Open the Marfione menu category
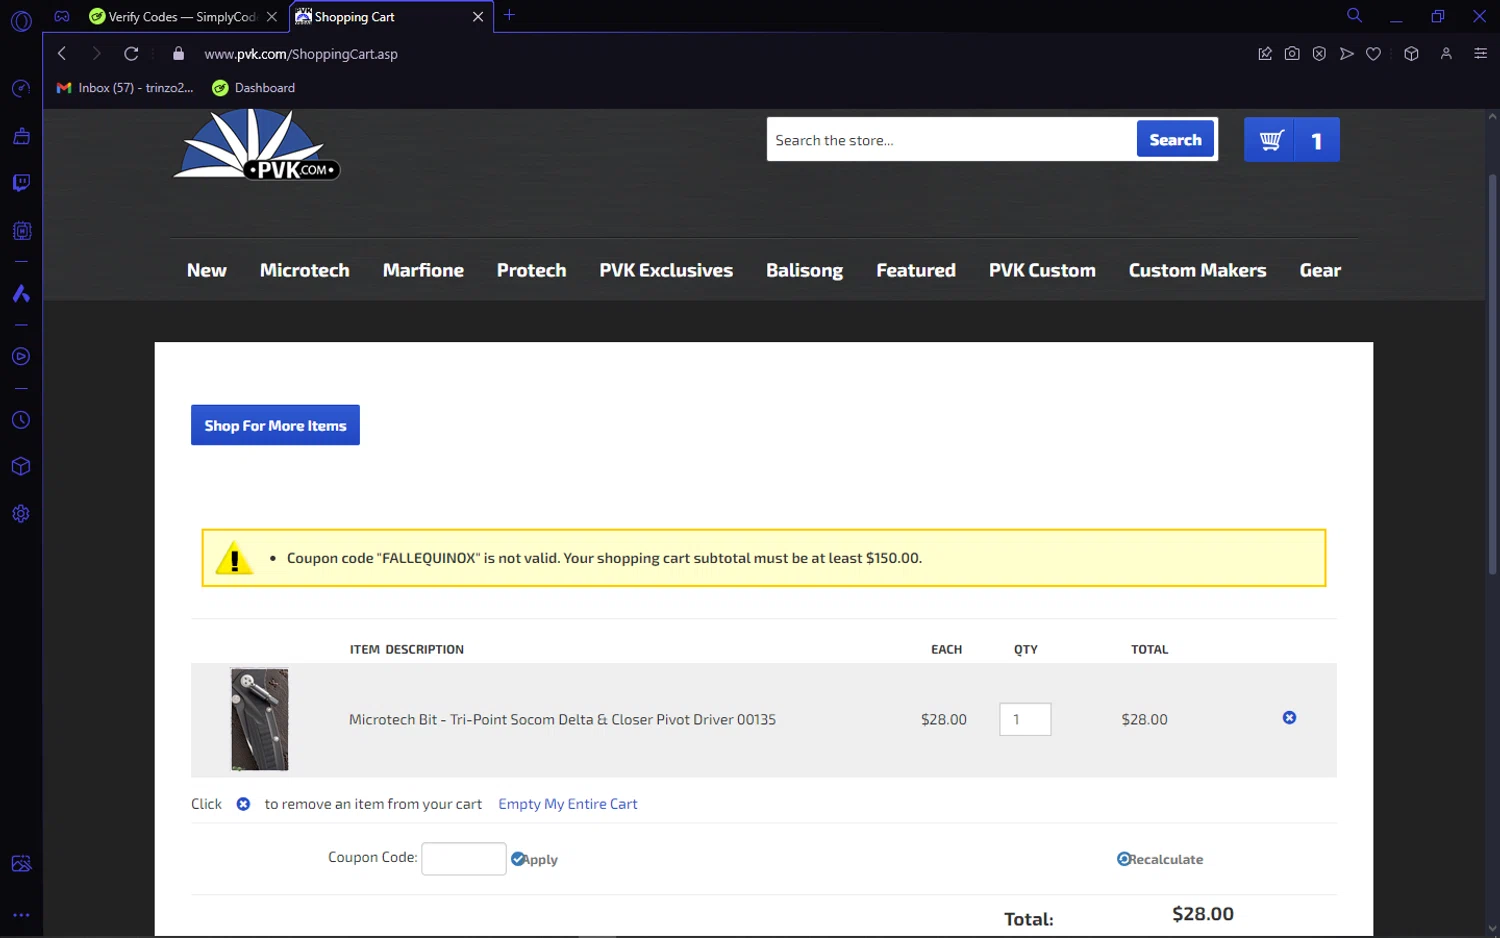This screenshot has height=938, width=1500. pos(423,270)
